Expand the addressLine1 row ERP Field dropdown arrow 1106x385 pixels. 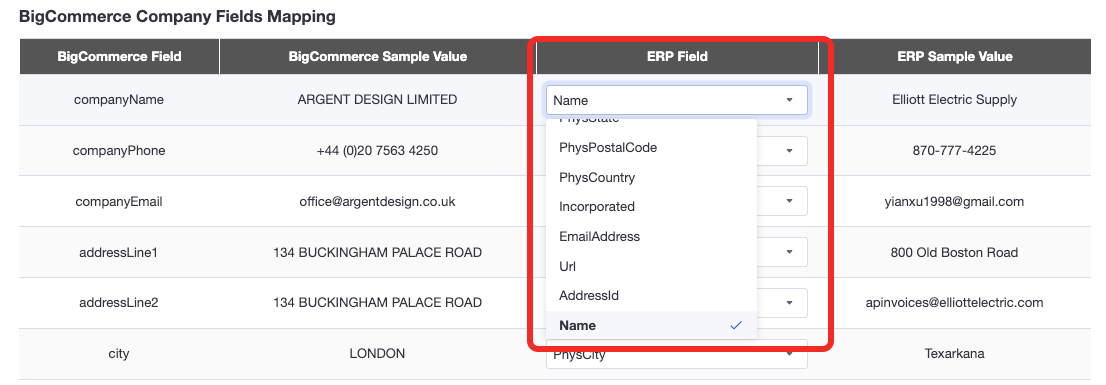coord(789,252)
